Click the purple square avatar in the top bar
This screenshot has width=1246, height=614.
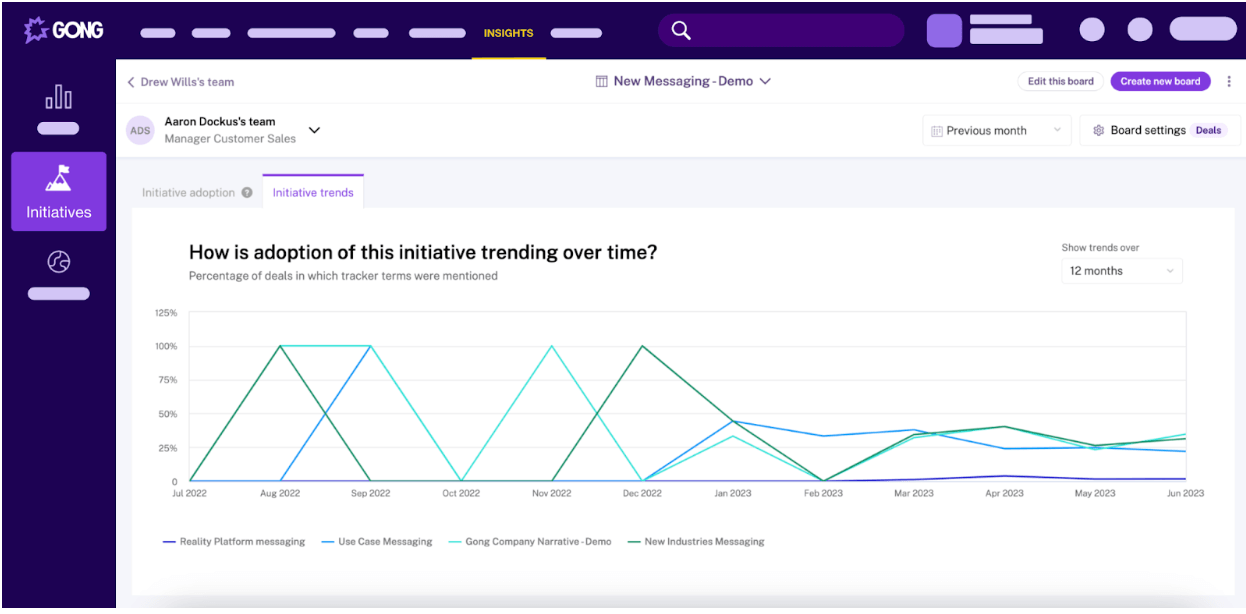coord(944,31)
